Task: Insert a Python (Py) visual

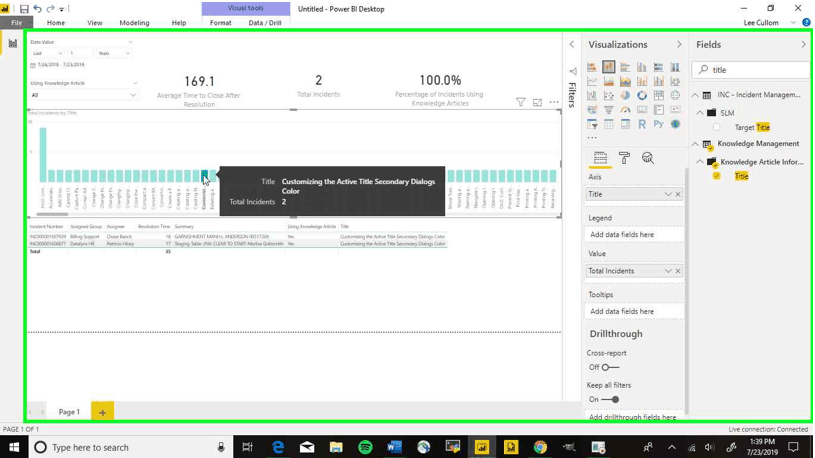Action: 659,124
